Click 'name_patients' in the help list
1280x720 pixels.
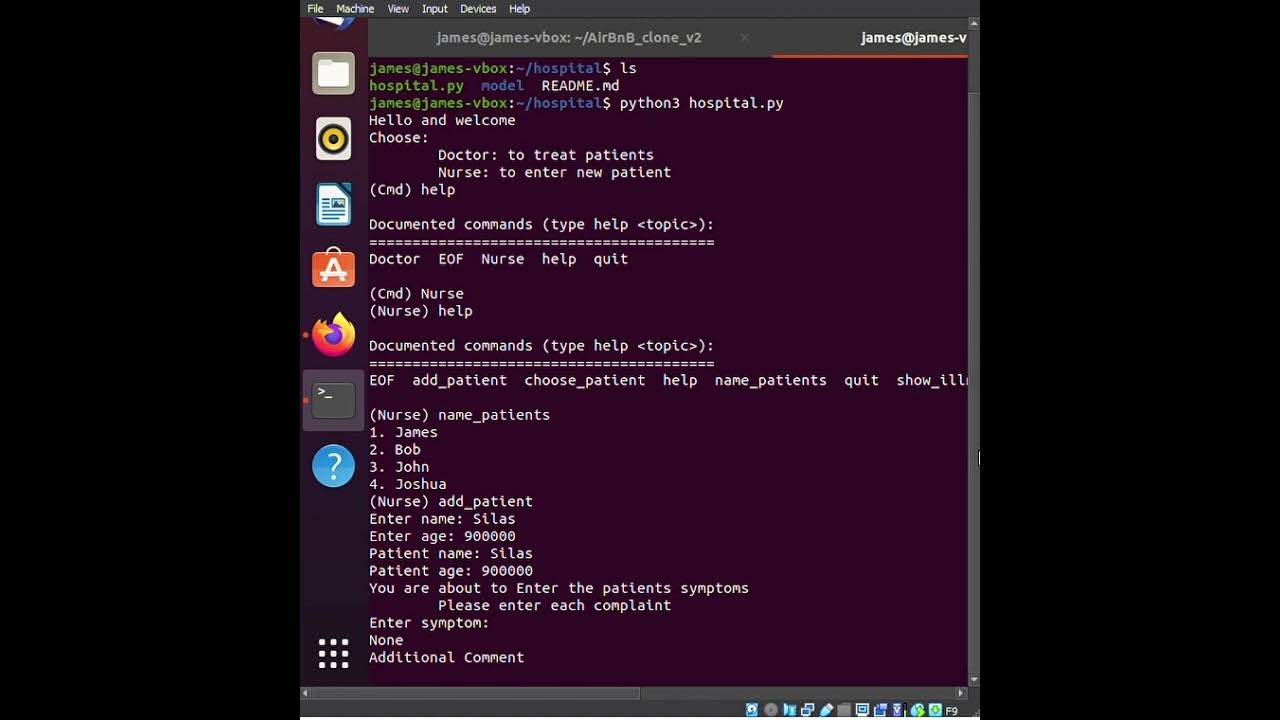tap(771, 381)
